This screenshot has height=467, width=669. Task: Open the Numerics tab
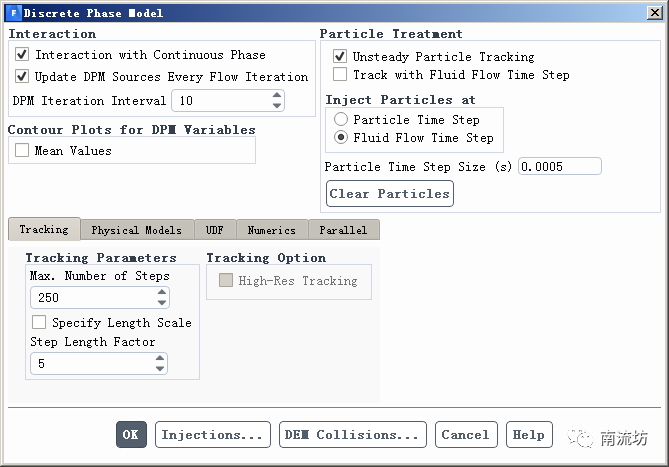click(271, 230)
